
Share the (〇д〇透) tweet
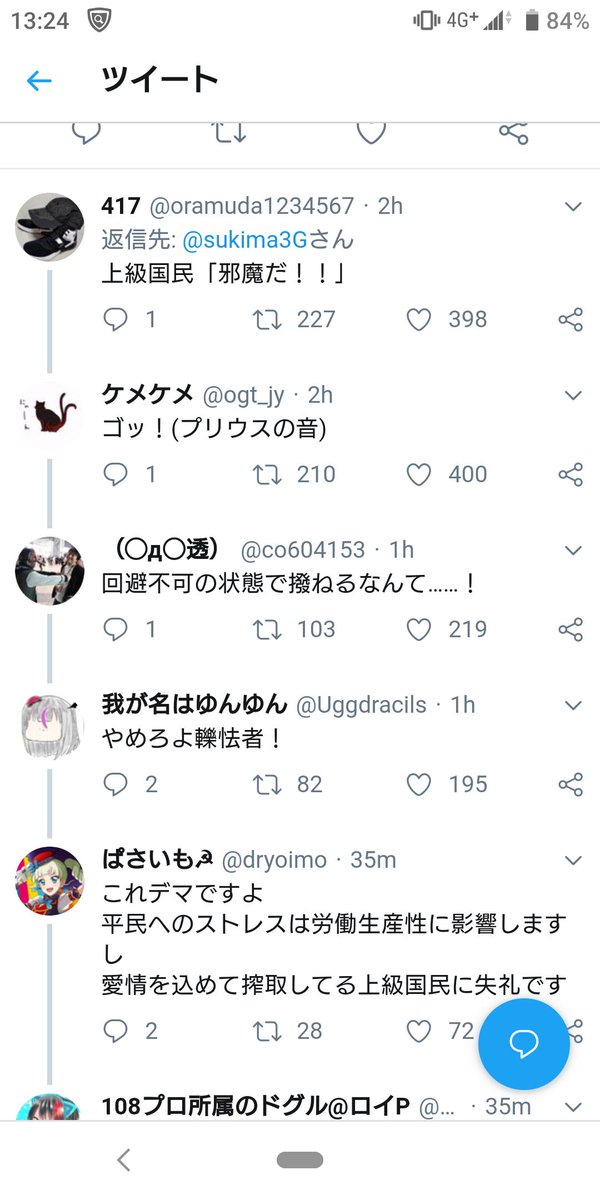[570, 629]
